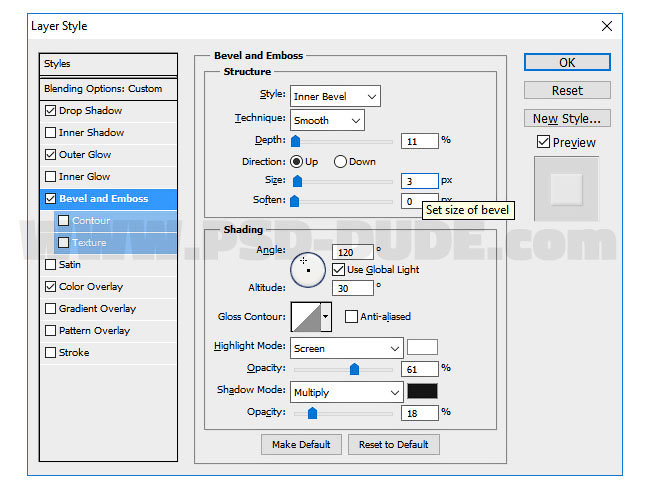Click the Depth slider handle

295,141
